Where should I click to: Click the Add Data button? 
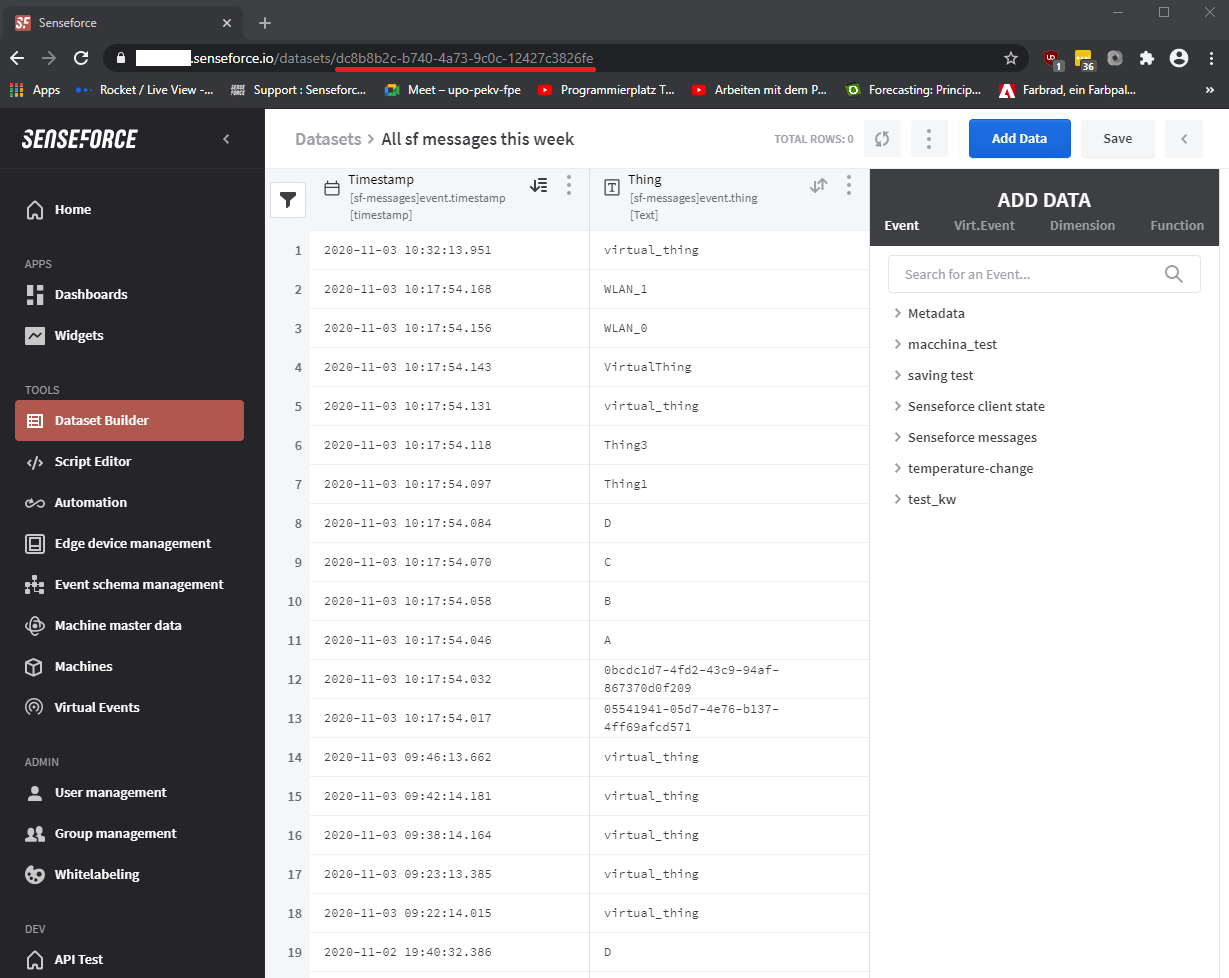1019,139
